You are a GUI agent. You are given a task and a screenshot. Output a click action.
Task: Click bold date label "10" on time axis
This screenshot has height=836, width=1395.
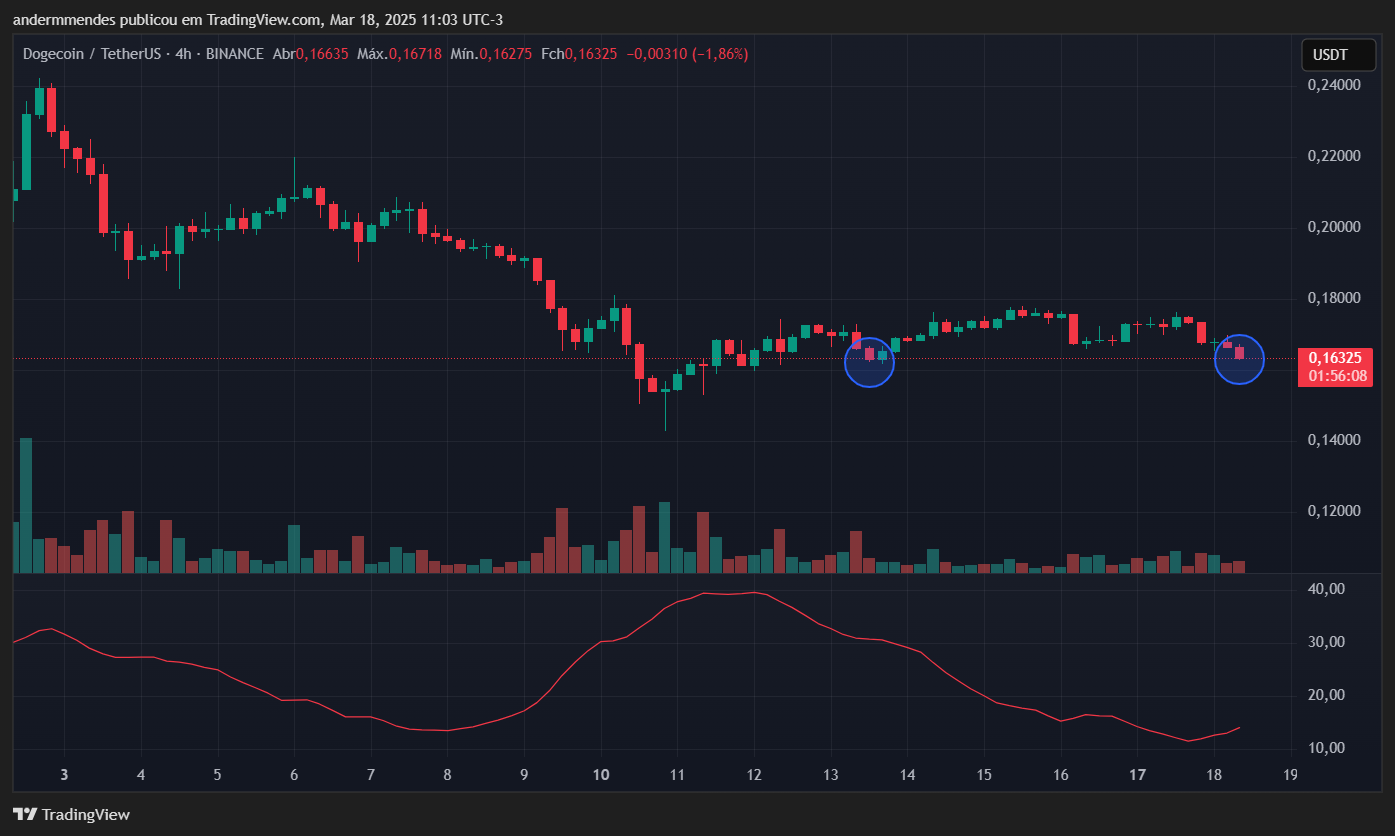[601, 775]
